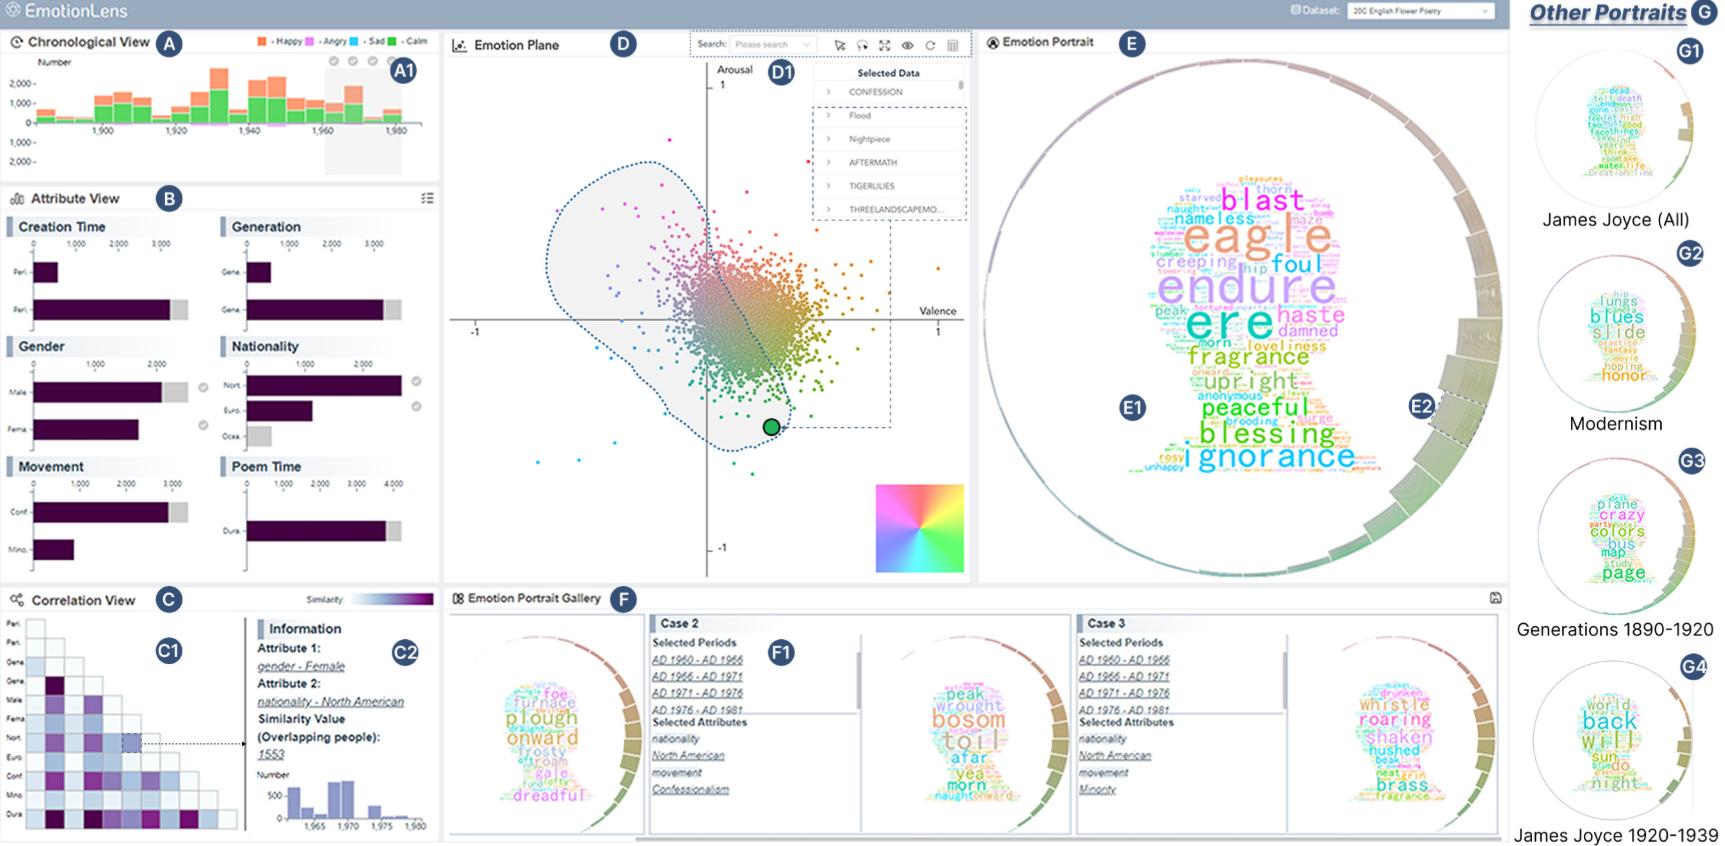Image resolution: width=1725 pixels, height=846 pixels.
Task: Open the 'Please search' dropdown
Action: click(771, 45)
